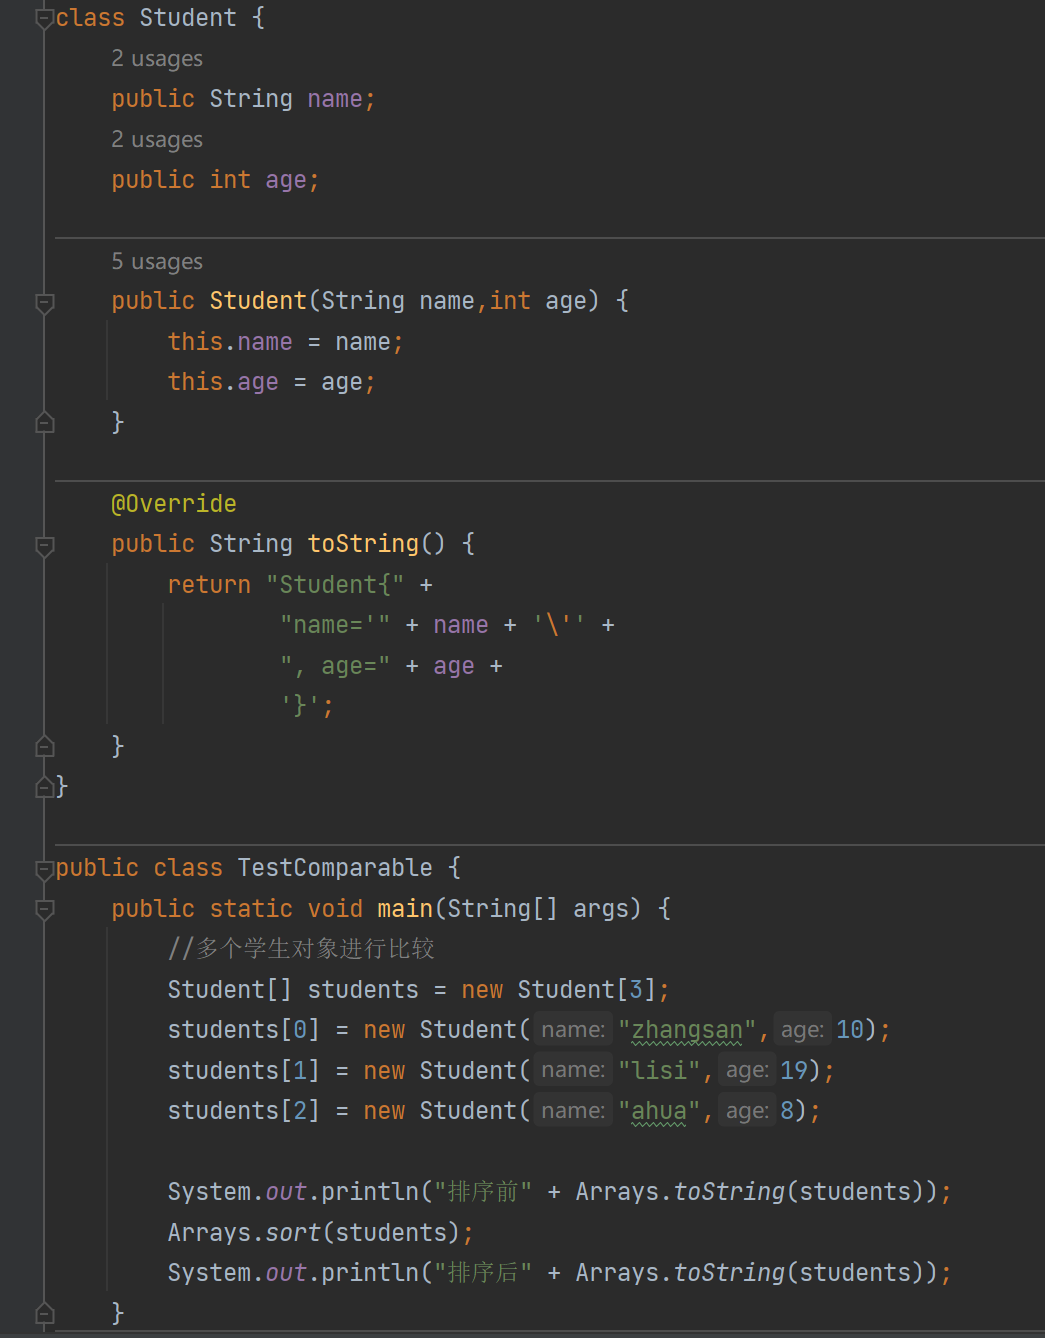Click the 'age:' inlay hint before 19
The width and height of the screenshot is (1045, 1338).
coord(747,1070)
